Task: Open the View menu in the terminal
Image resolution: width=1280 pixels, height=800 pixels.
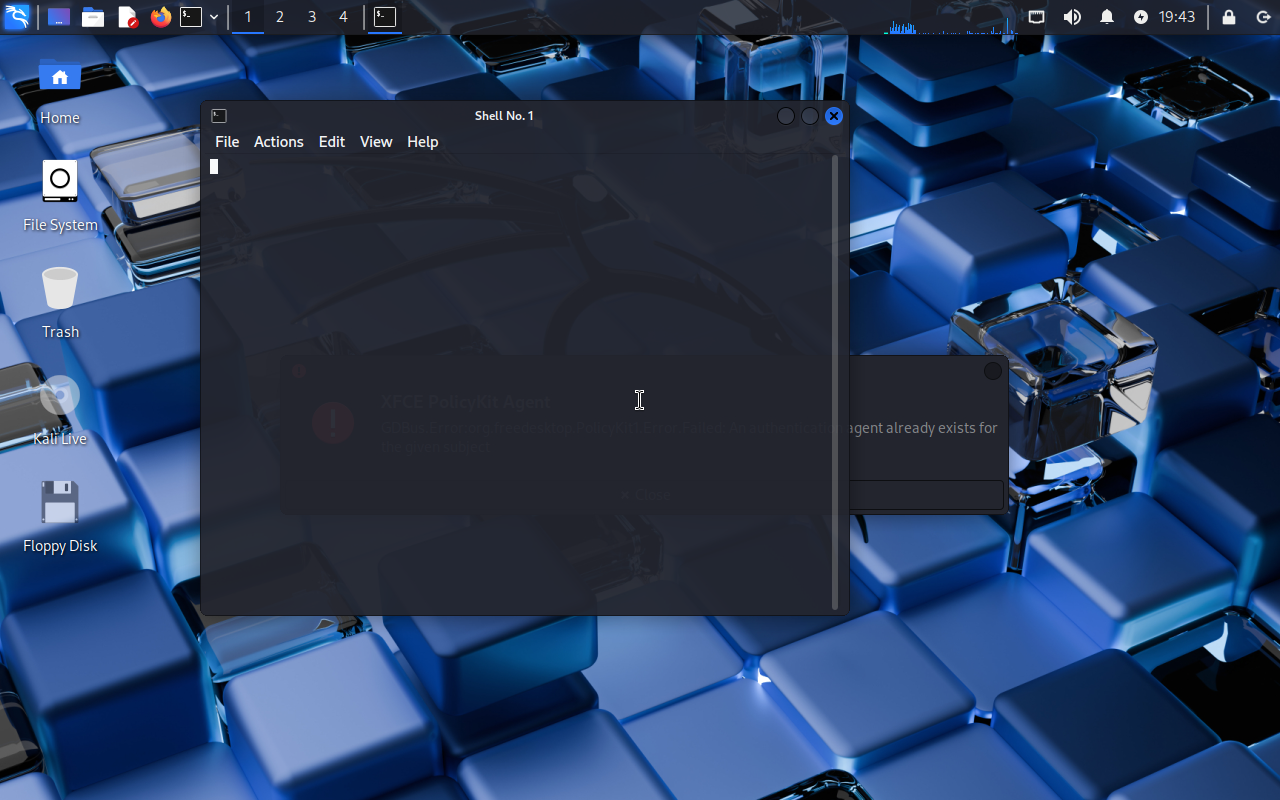Action: [x=376, y=142]
